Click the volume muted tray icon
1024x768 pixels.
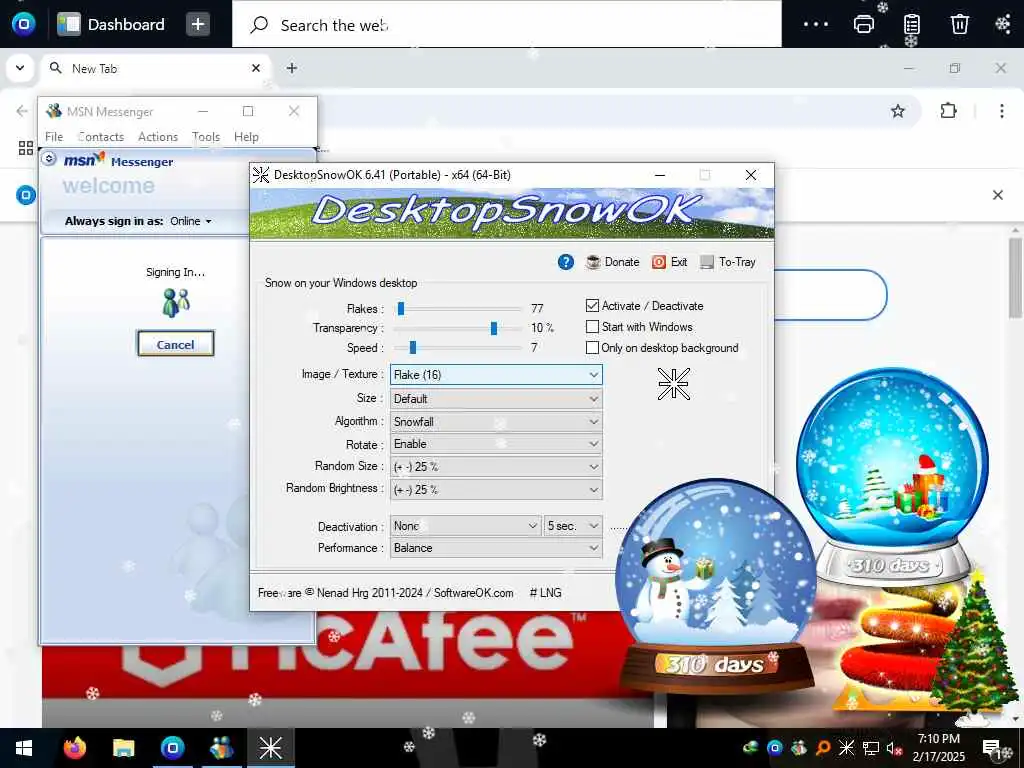point(893,748)
